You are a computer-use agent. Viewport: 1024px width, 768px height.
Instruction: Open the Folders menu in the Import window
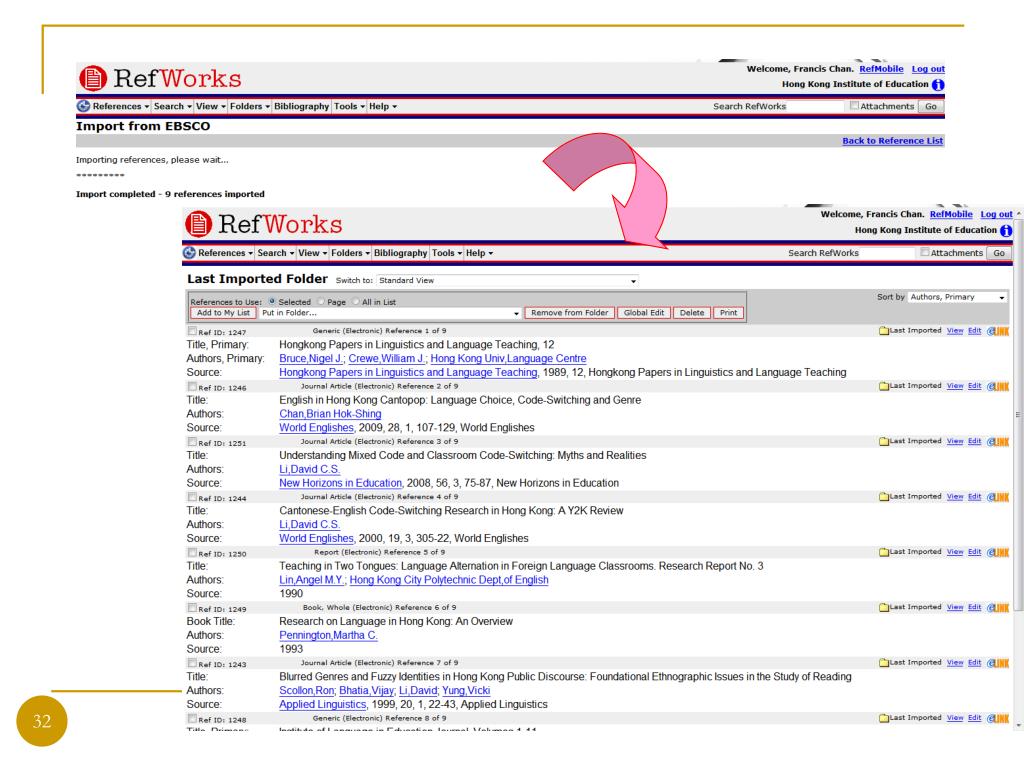pos(250,106)
